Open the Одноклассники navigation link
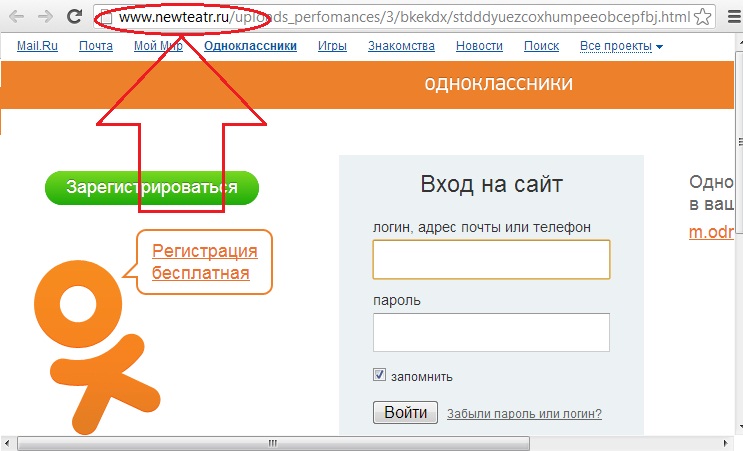 coord(250,46)
